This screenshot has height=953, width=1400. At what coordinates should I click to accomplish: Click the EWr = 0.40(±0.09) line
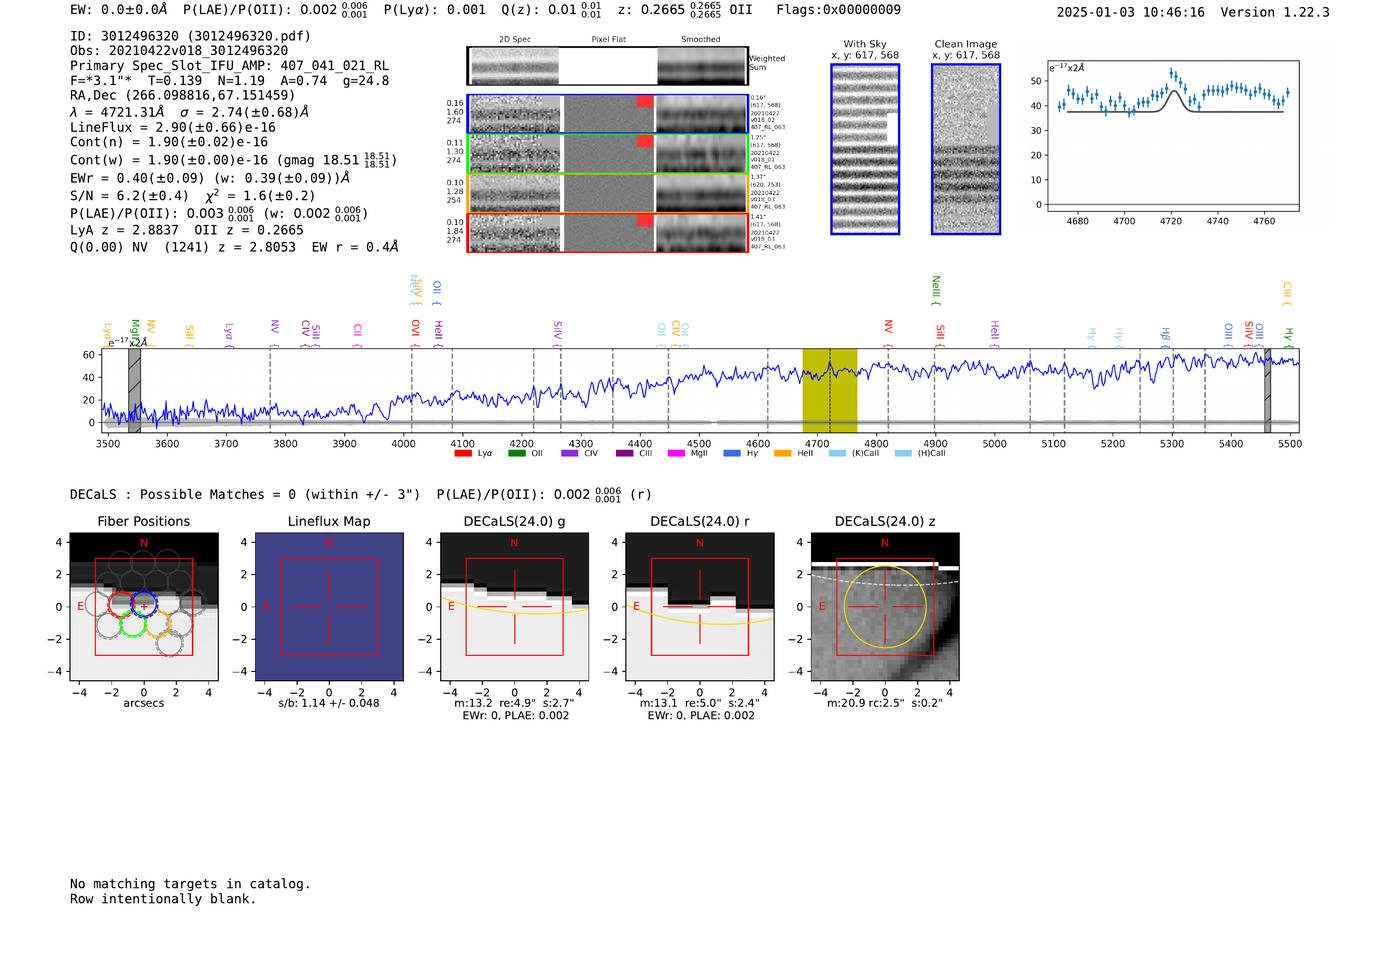pos(210,178)
